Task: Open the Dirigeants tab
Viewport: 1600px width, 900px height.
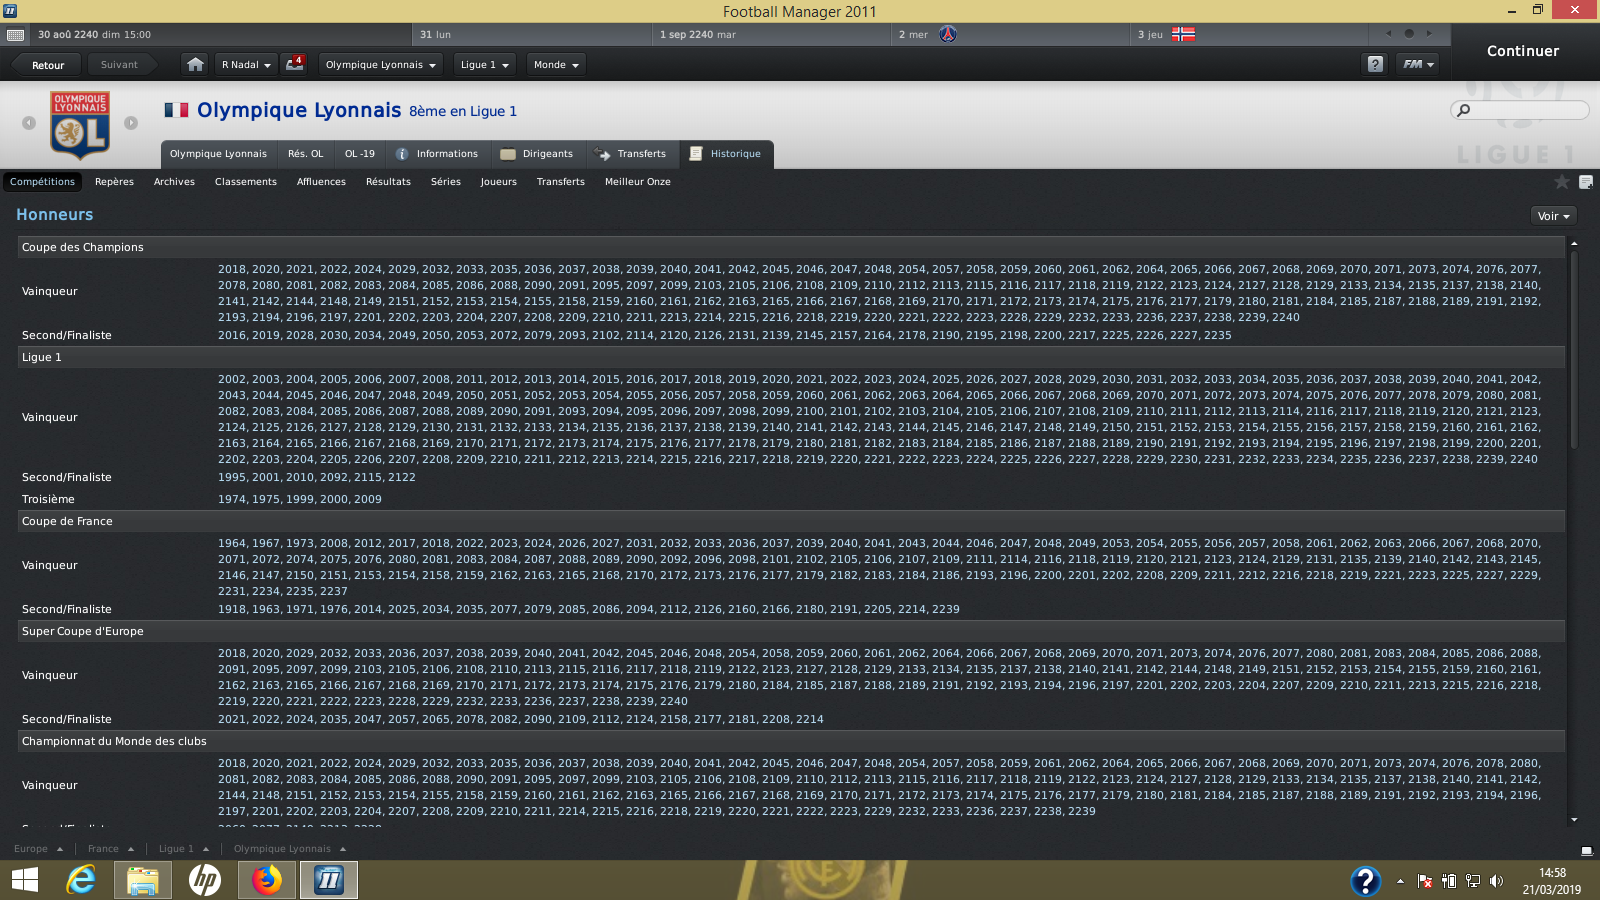Action: click(537, 154)
